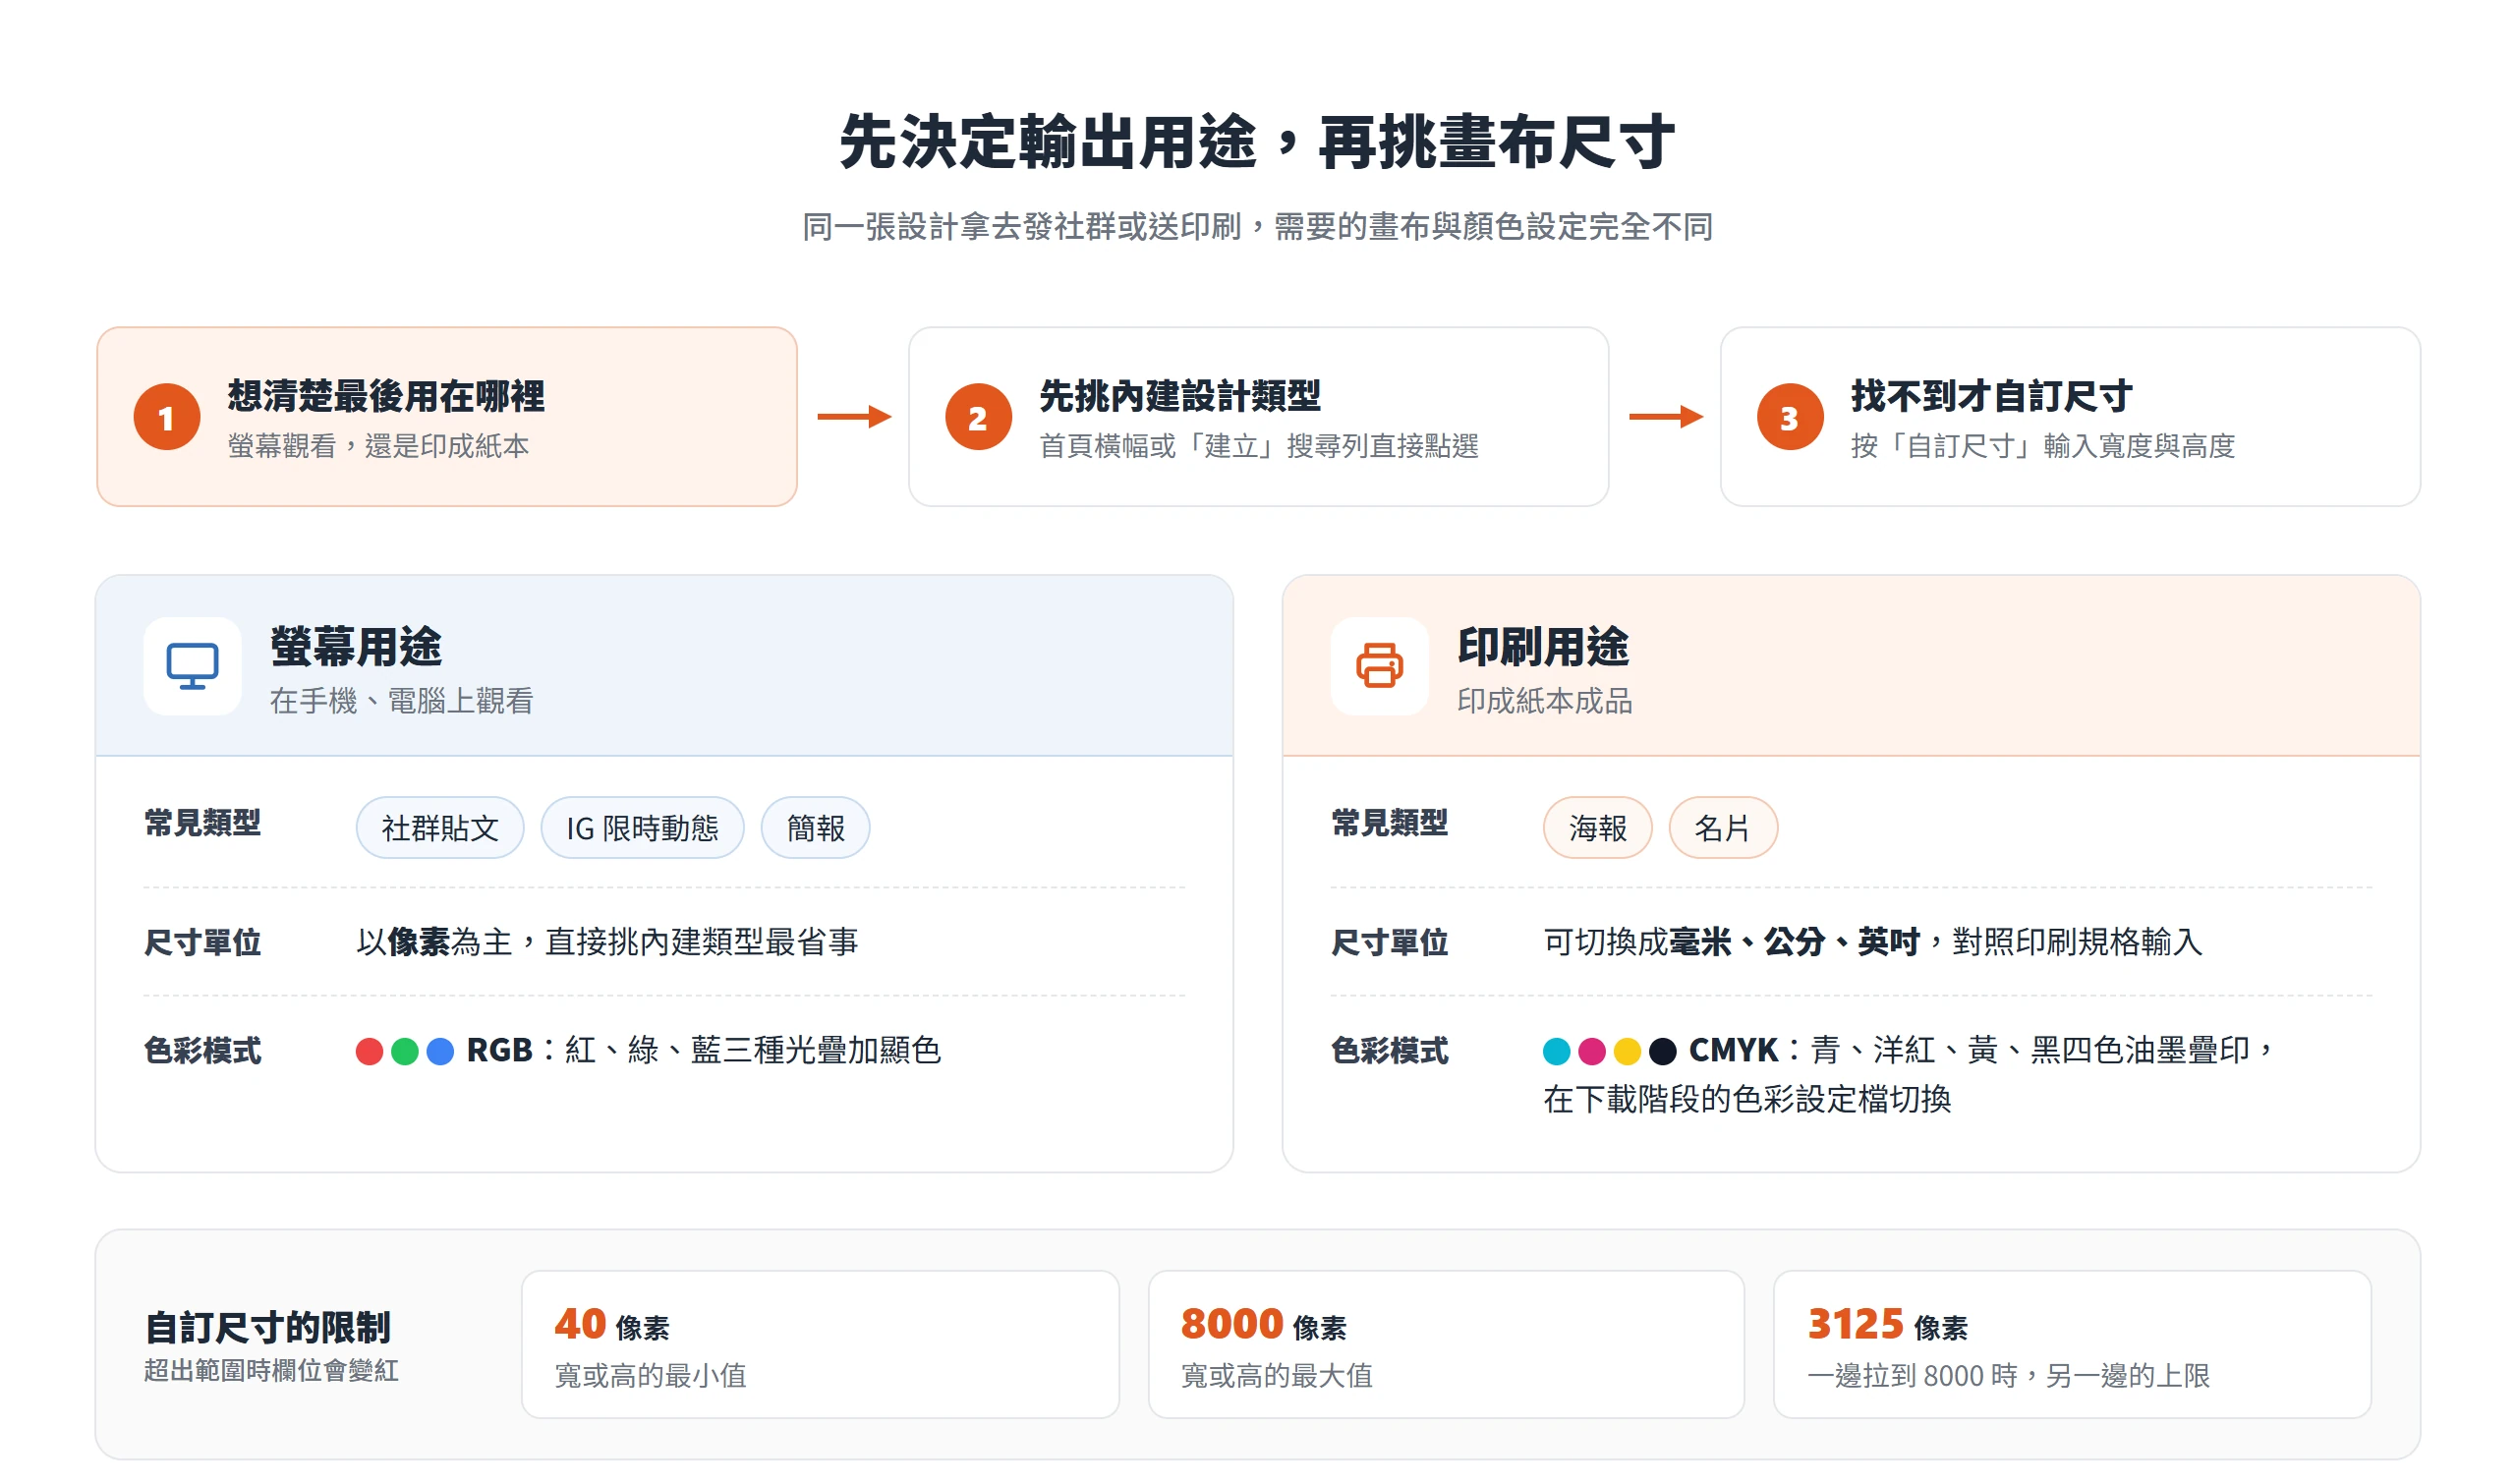Viewport: 2516px width, 1484px height.
Task: Click the 色彩模式 label in screen panel
Action: click(x=202, y=1051)
